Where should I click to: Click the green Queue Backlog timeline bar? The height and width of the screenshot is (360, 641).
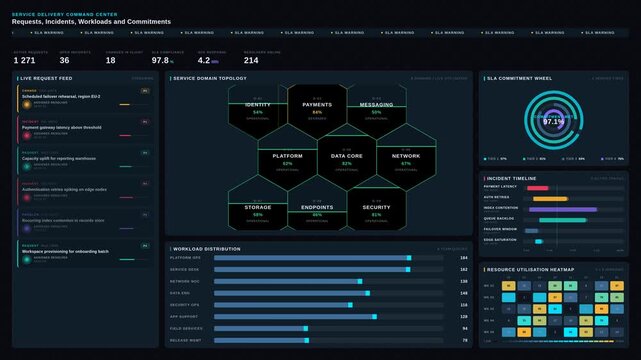coord(563,220)
